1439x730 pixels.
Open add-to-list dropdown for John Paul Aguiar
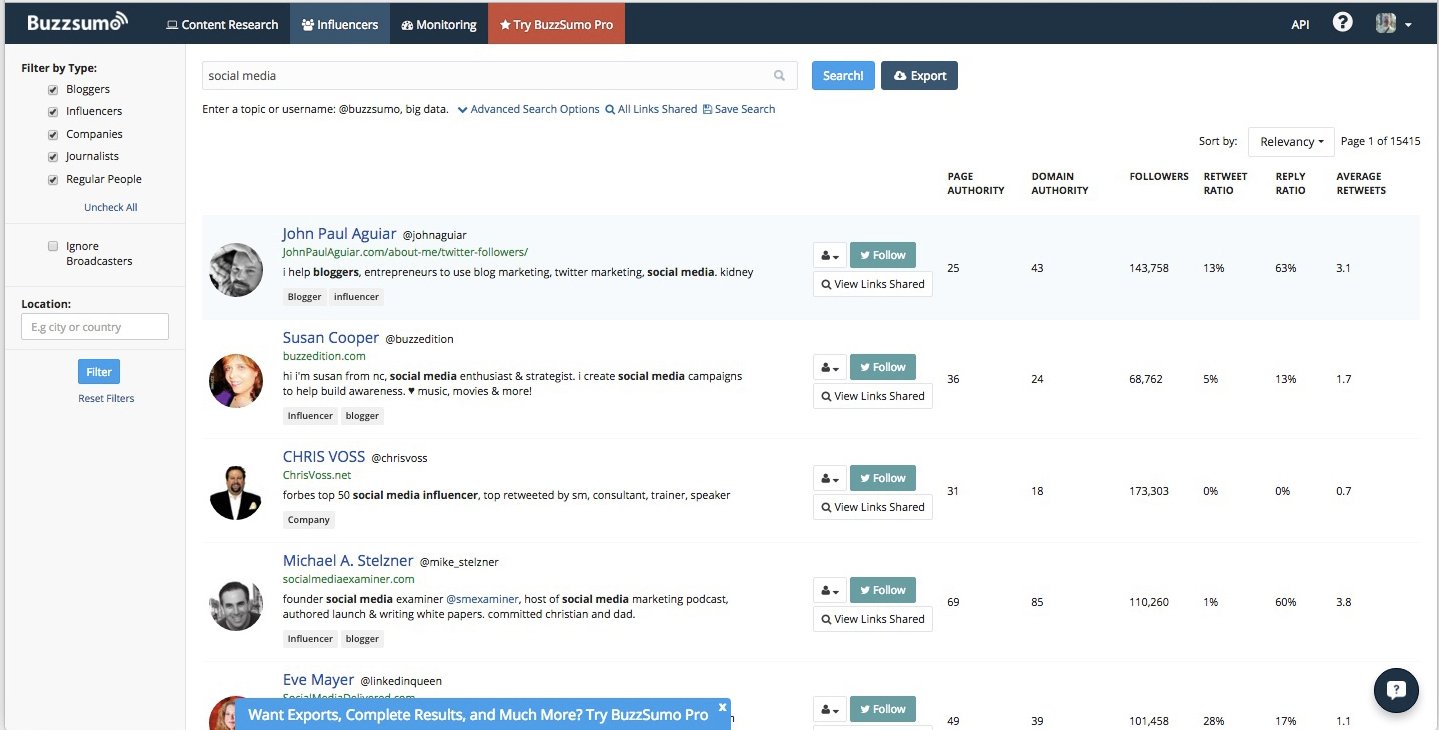click(830, 255)
